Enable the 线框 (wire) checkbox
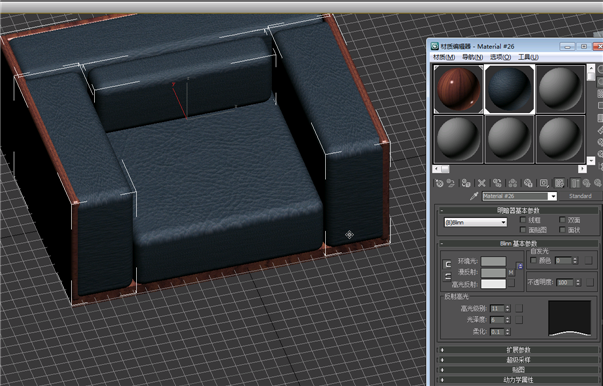This screenshot has height=386, width=603. tap(523, 220)
